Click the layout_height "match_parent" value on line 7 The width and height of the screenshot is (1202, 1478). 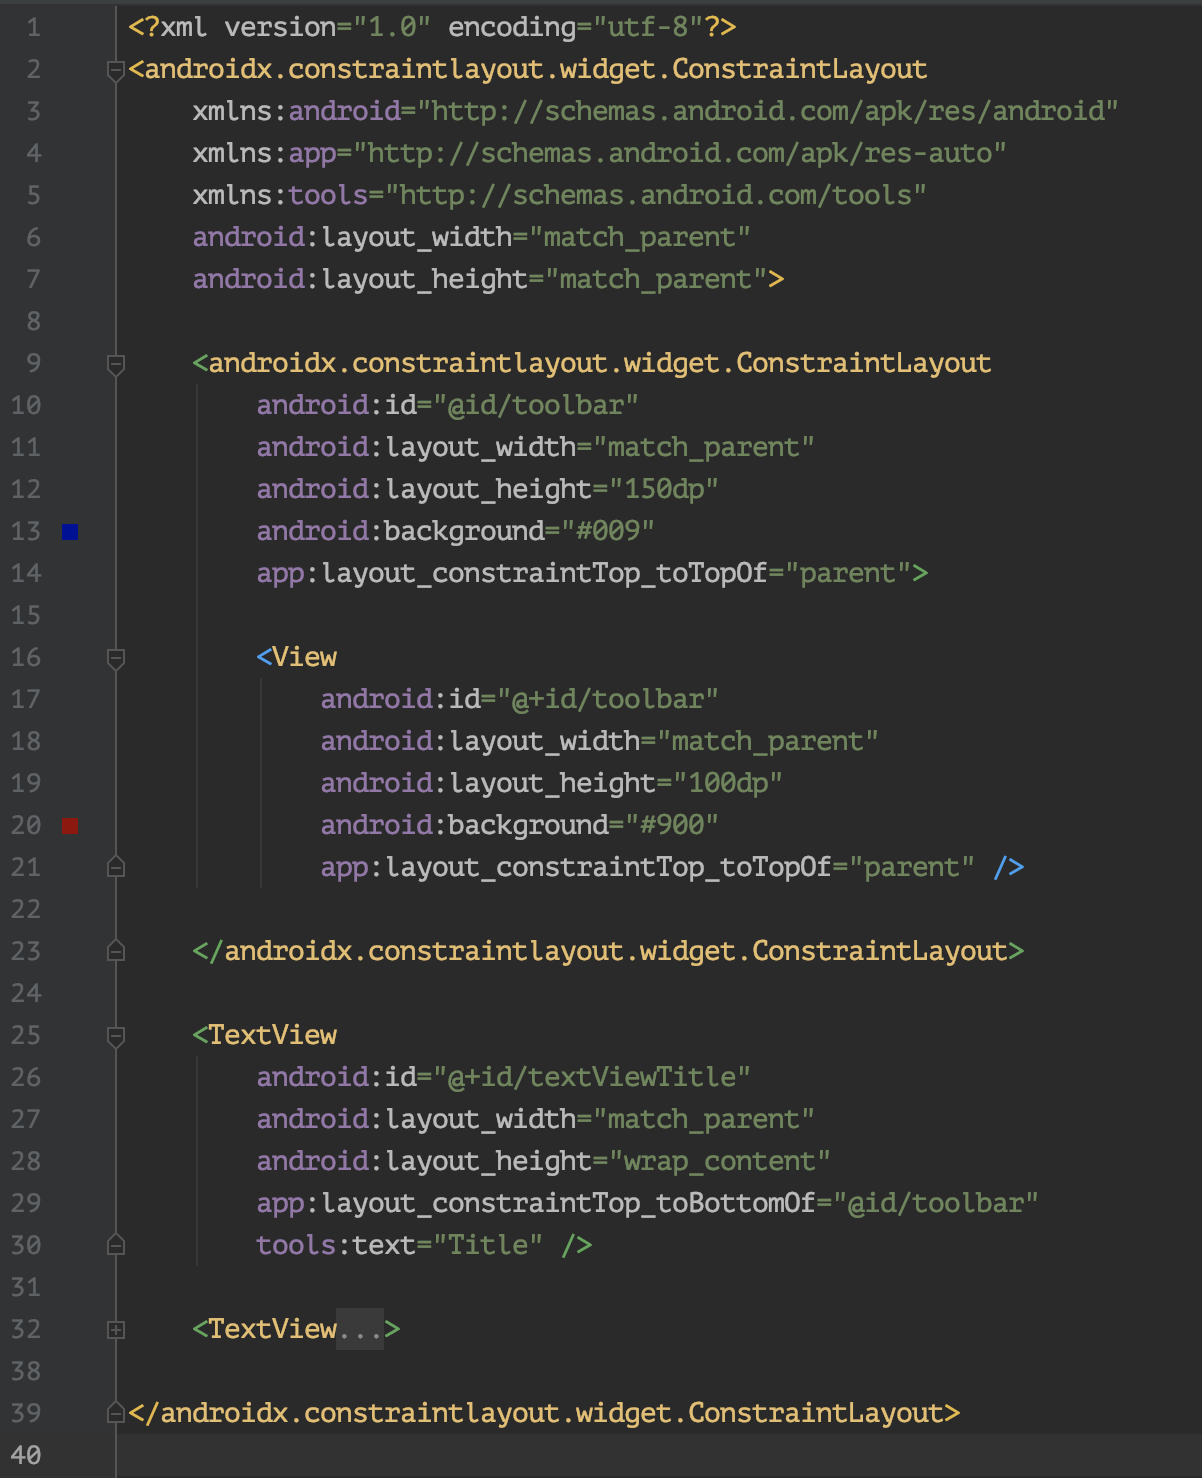(656, 279)
